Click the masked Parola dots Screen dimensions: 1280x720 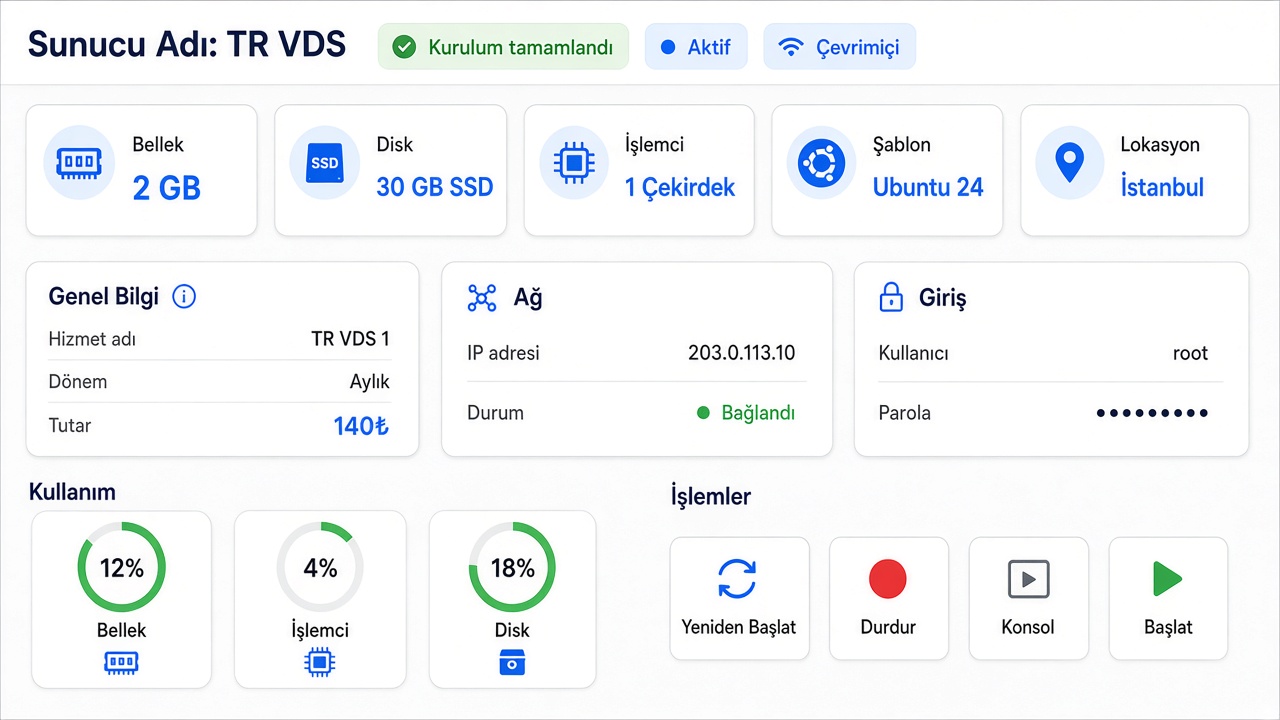pos(1152,413)
